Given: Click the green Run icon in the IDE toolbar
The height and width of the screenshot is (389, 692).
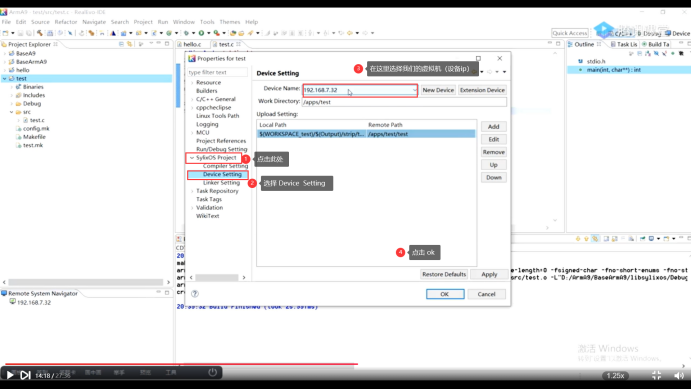Looking at the screenshot, I should [201, 33].
